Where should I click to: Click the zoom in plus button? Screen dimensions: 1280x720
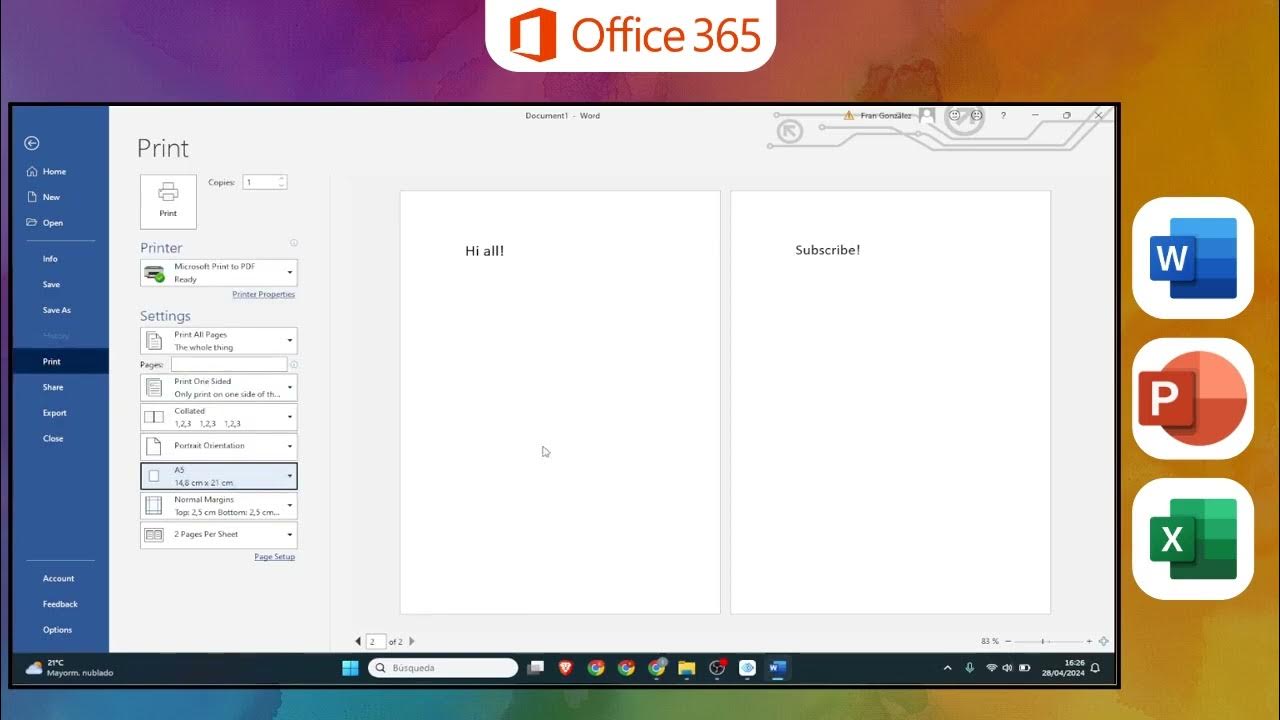pyautogui.click(x=1089, y=641)
